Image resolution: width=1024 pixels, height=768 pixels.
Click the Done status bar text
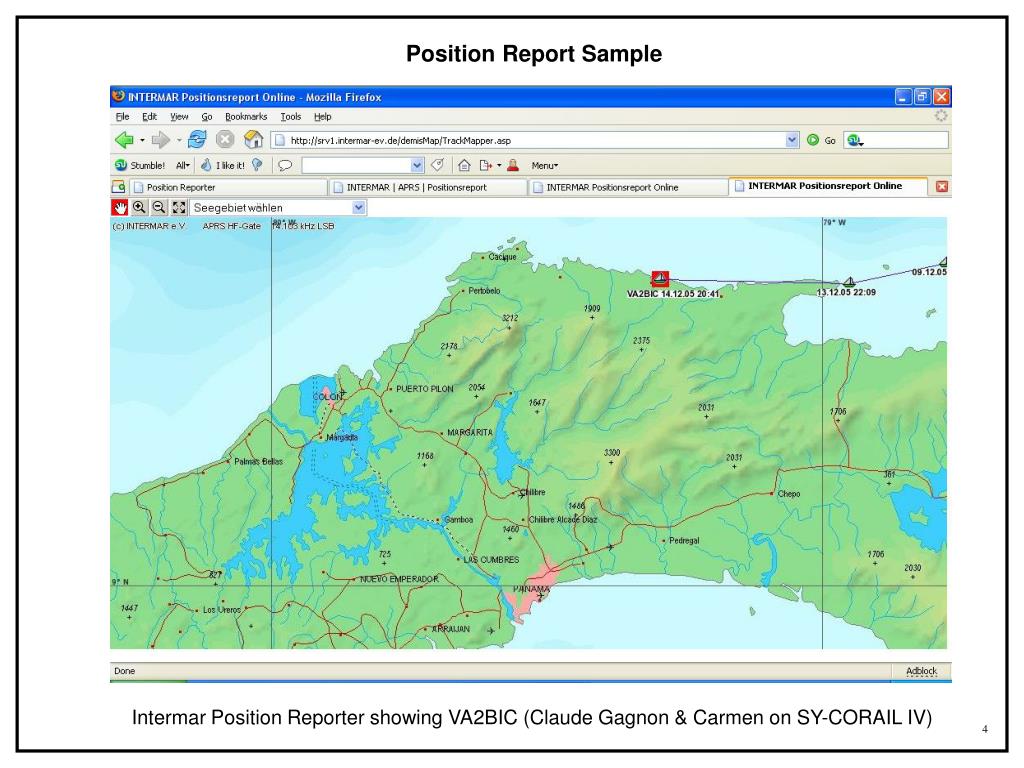tap(124, 671)
